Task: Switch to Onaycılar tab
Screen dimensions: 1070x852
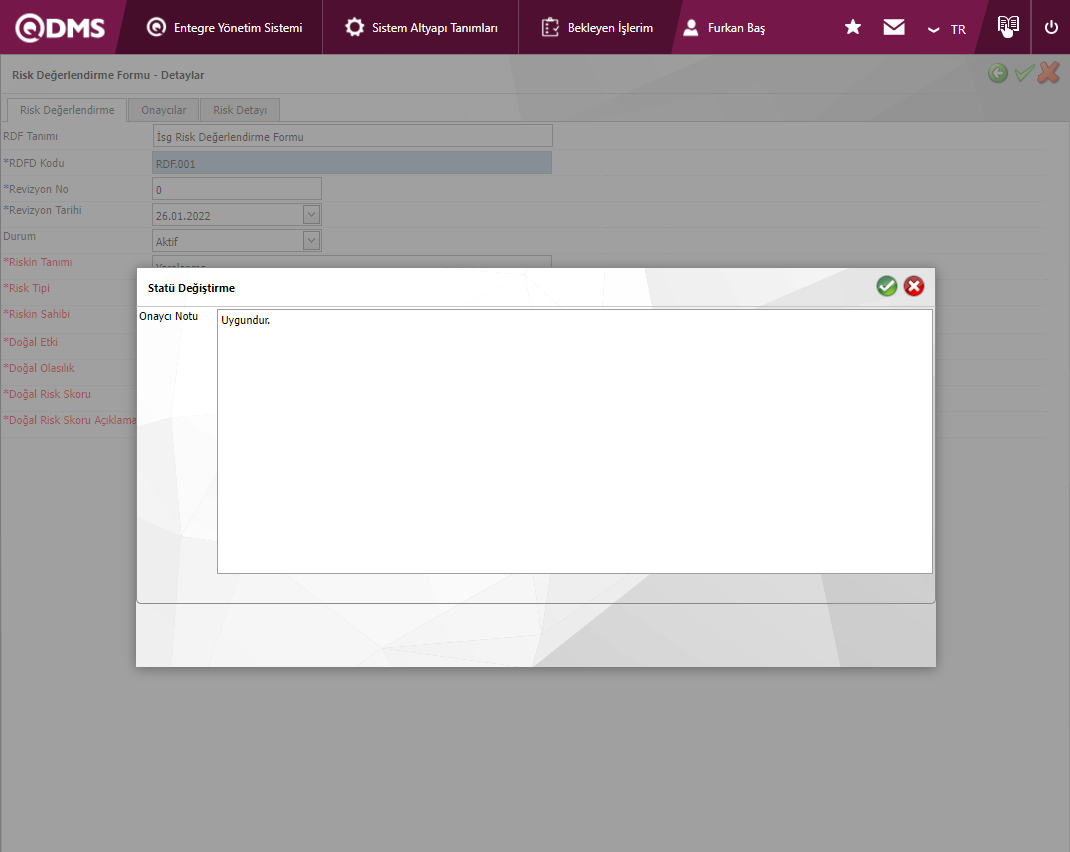Action: [x=164, y=110]
